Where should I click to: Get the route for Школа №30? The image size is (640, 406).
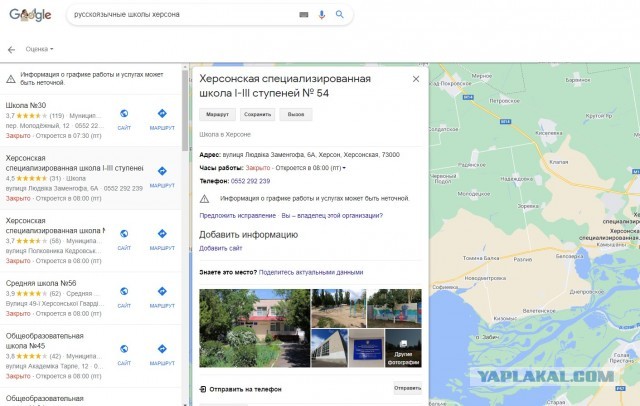162,113
